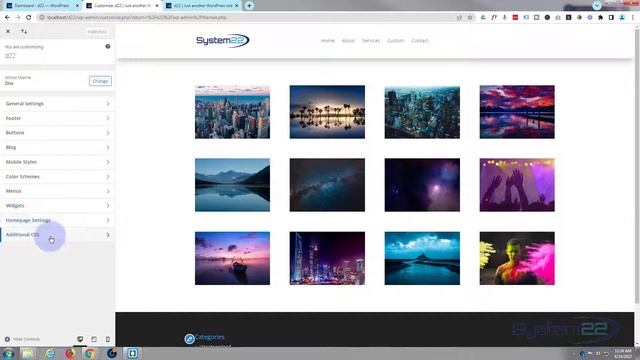Click the Categories footer heading
Viewport: 640px width, 360px height.
click(209, 337)
